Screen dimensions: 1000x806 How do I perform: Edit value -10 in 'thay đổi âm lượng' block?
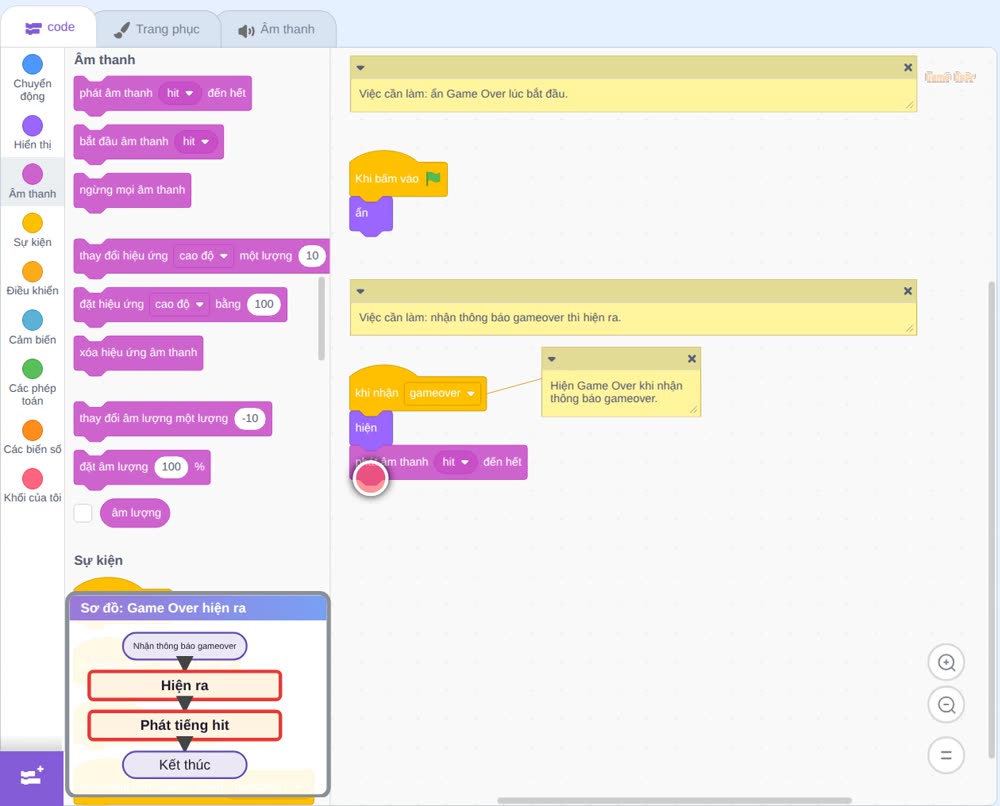(250, 418)
